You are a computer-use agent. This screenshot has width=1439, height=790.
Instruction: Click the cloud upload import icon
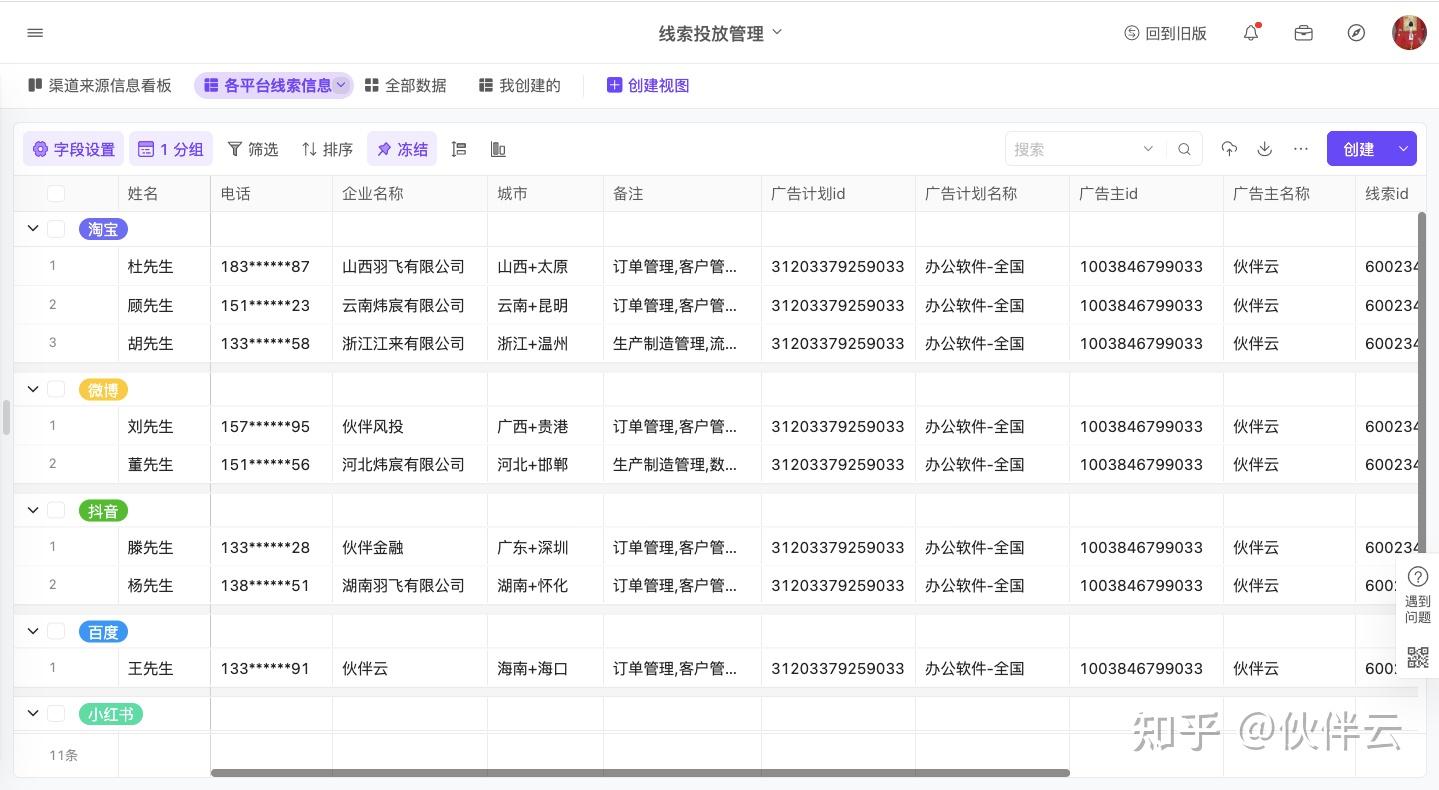[1229, 149]
